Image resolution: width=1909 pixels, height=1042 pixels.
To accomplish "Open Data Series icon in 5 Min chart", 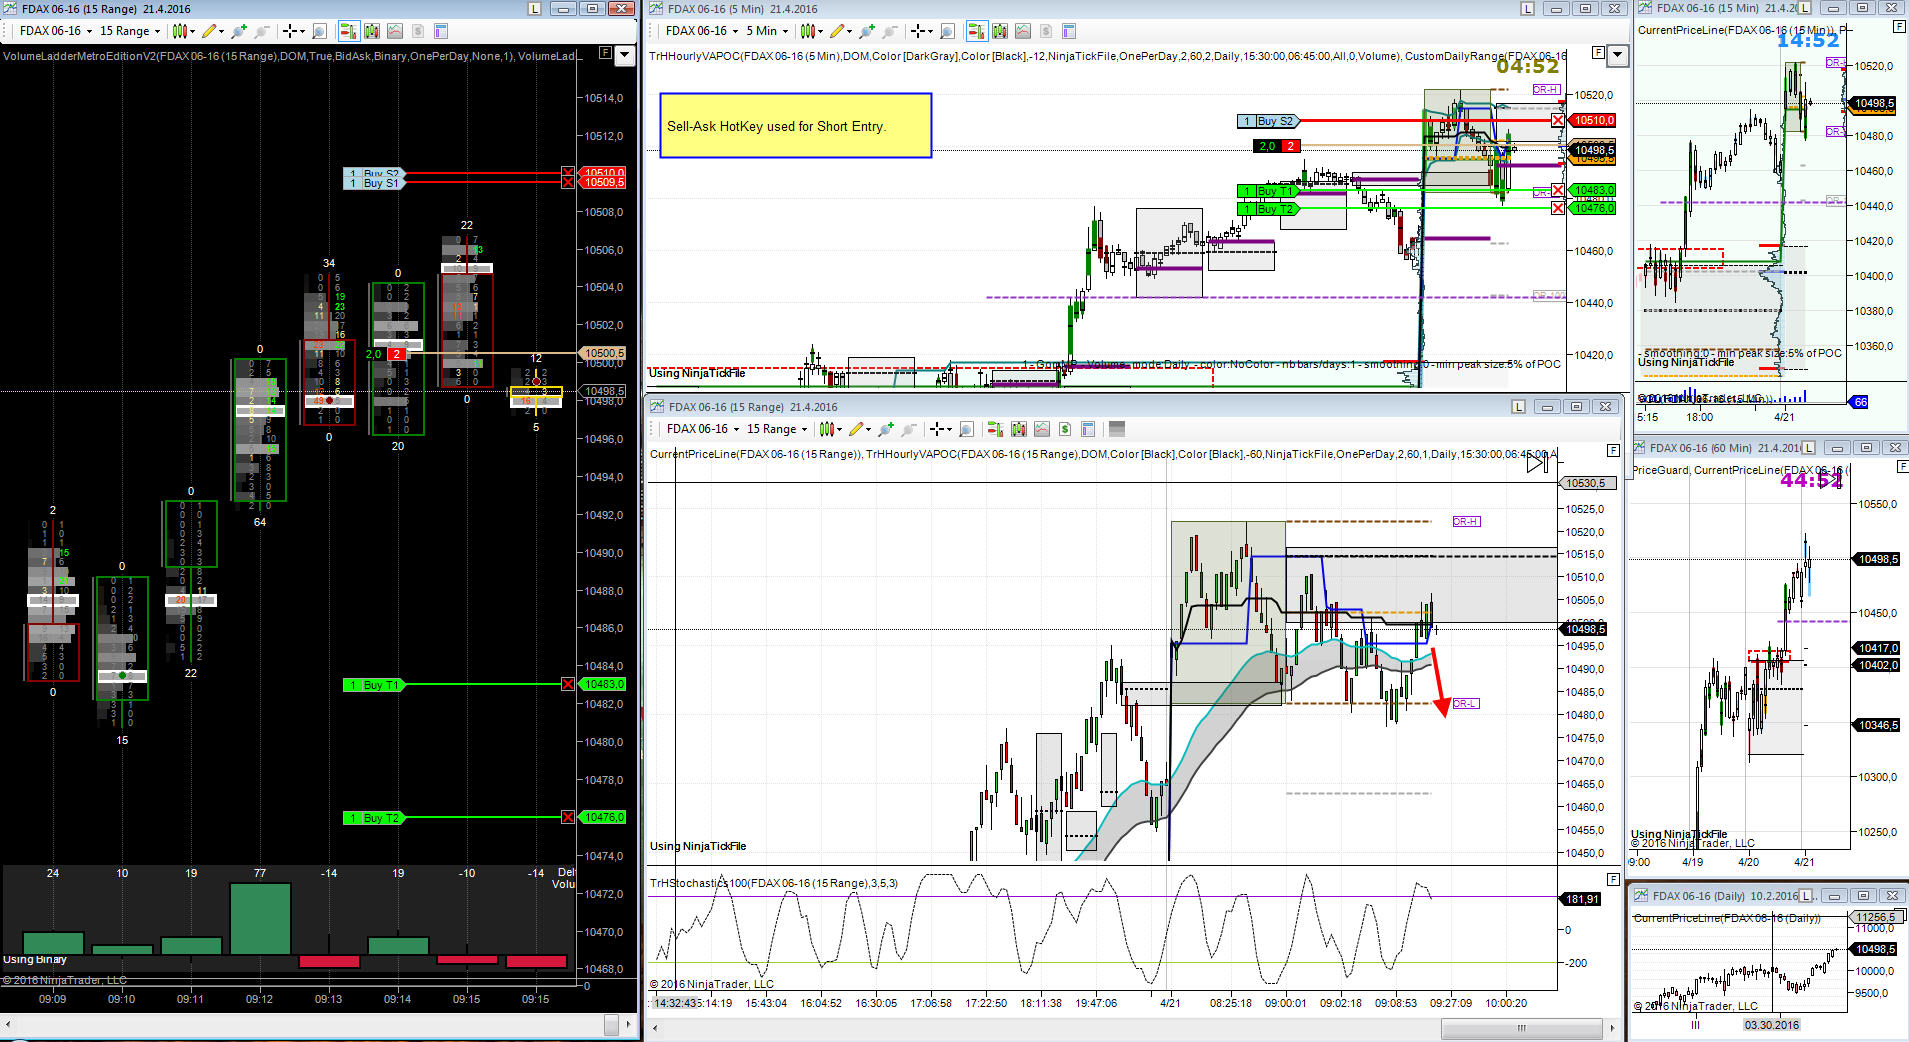I will click(x=999, y=31).
